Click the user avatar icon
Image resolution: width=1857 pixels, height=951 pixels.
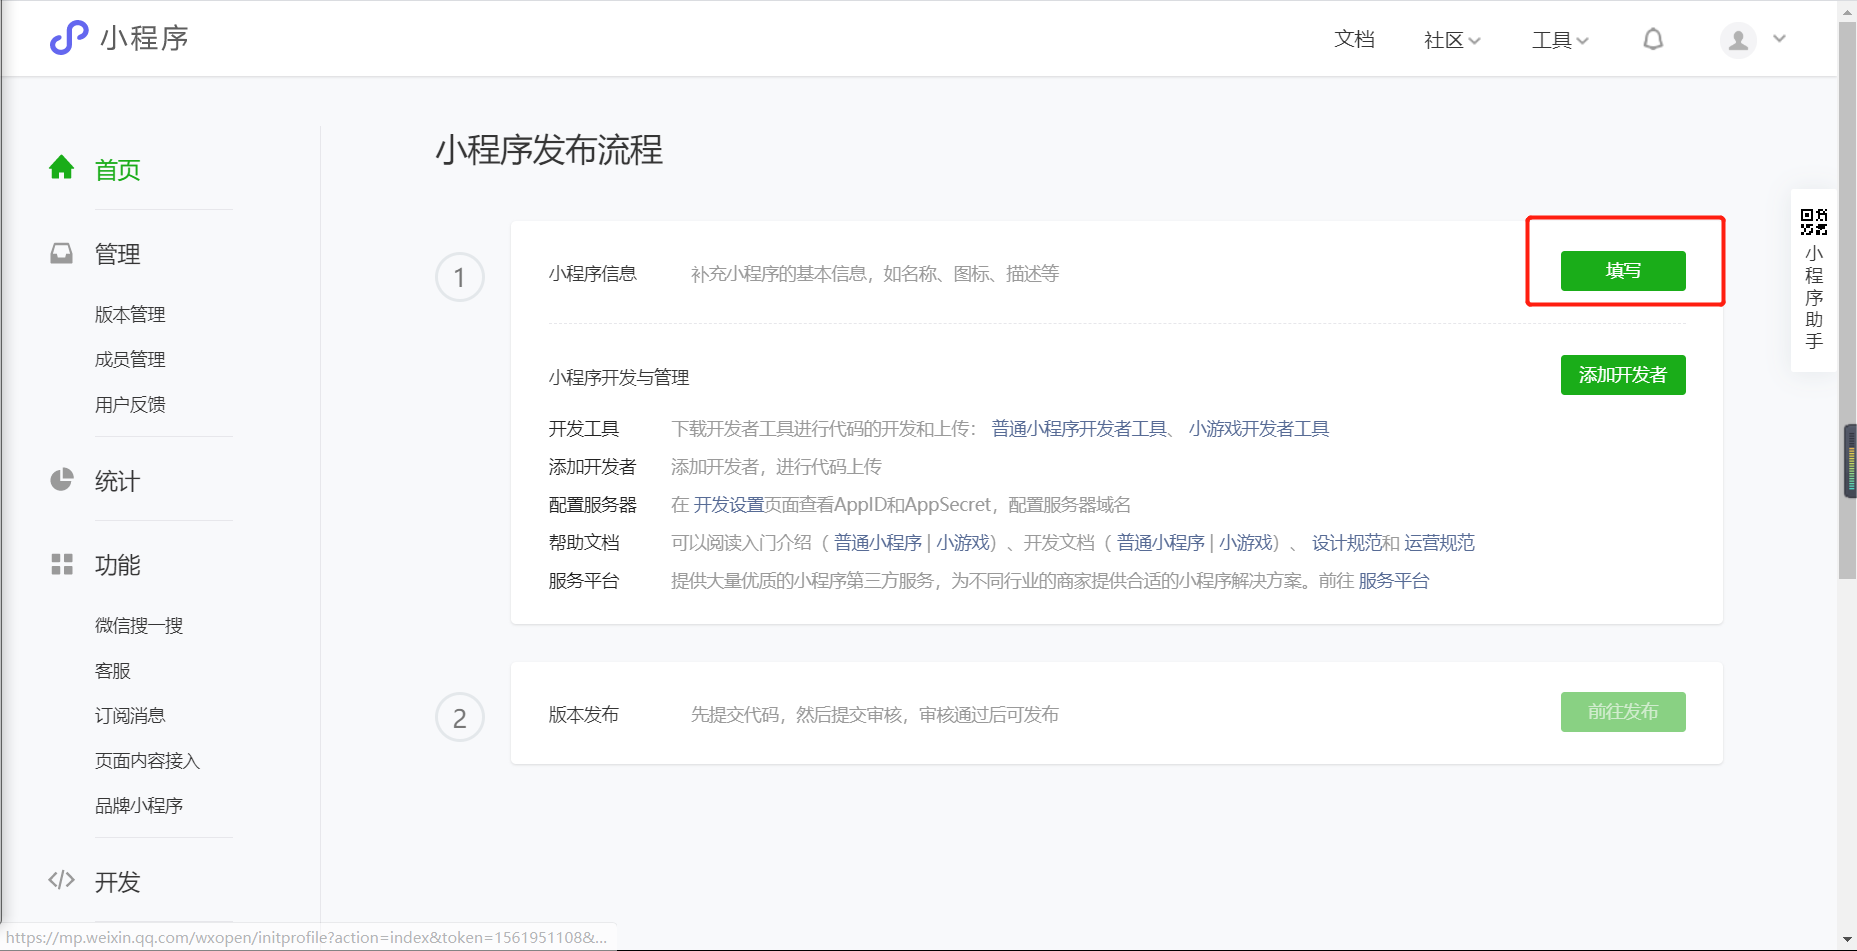1738,40
